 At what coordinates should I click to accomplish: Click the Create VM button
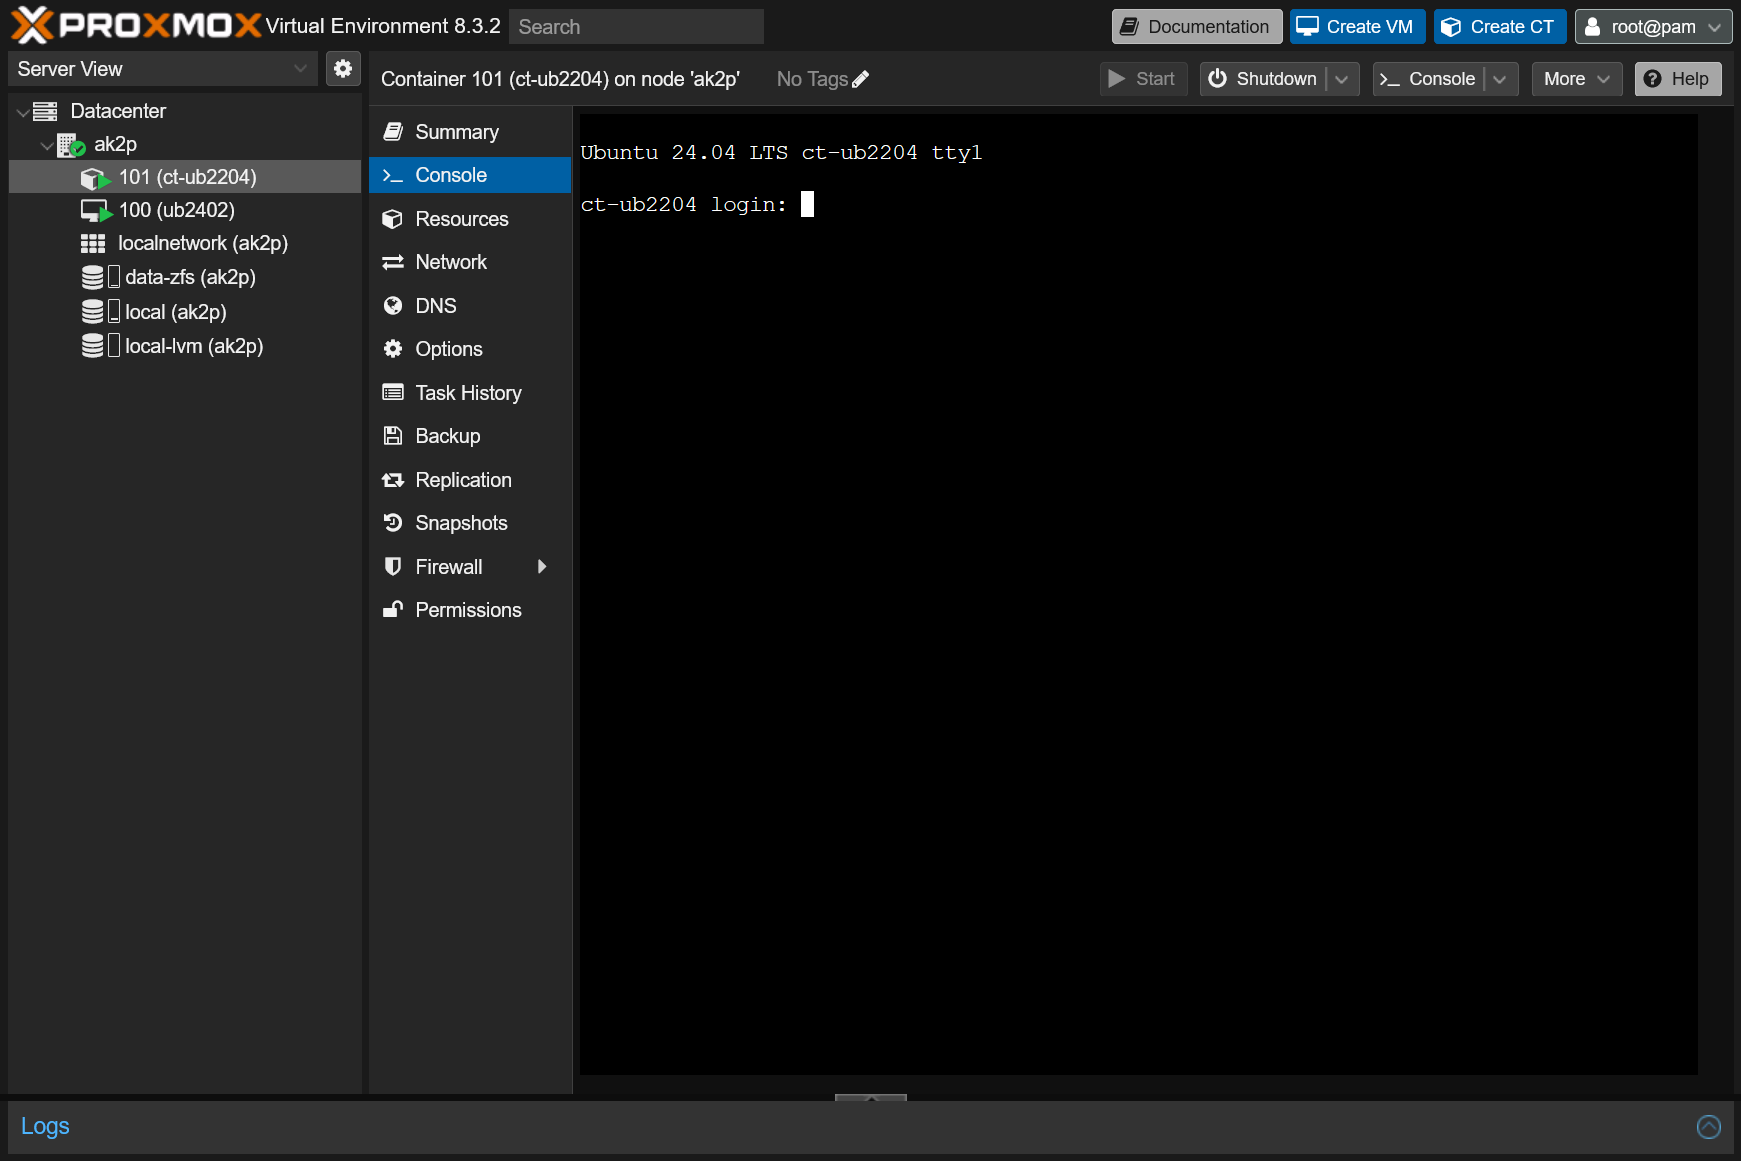pos(1358,27)
